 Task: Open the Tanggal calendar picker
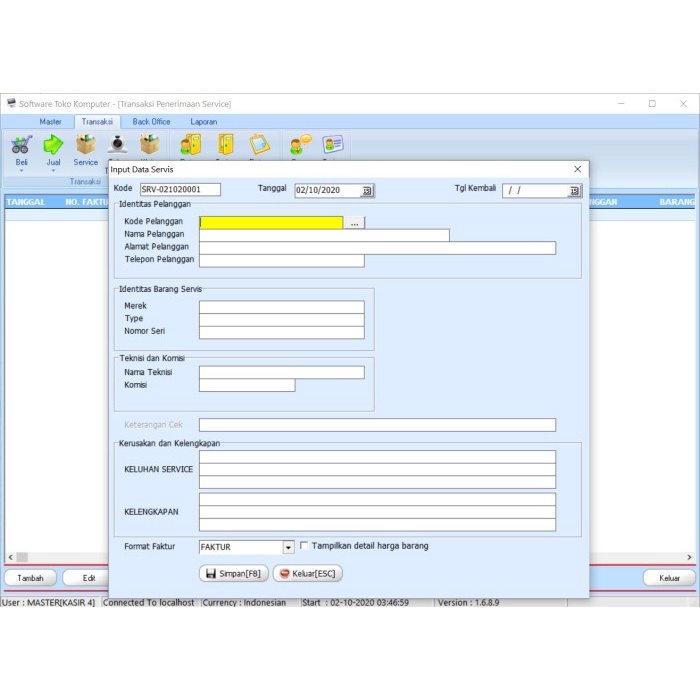tap(367, 191)
